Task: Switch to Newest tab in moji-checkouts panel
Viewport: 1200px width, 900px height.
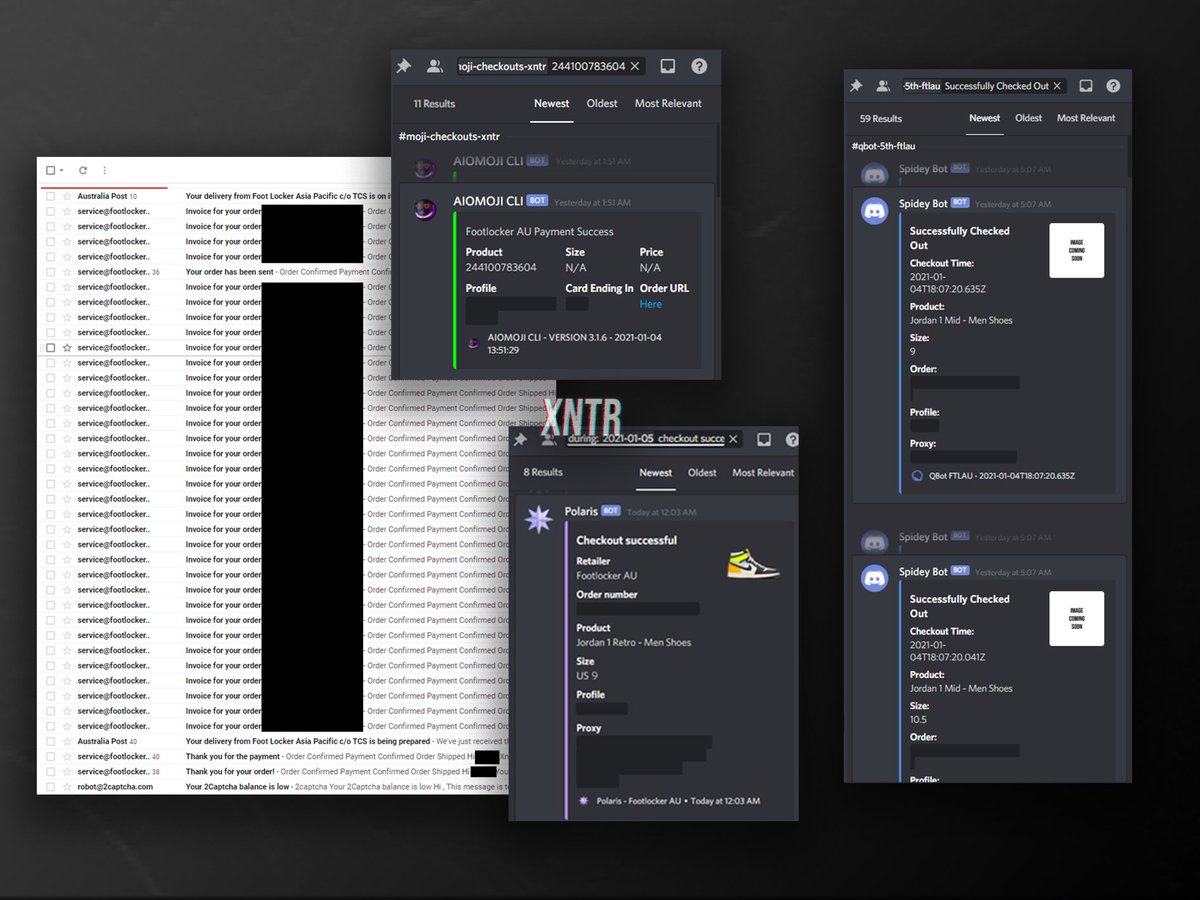Action: [552, 103]
